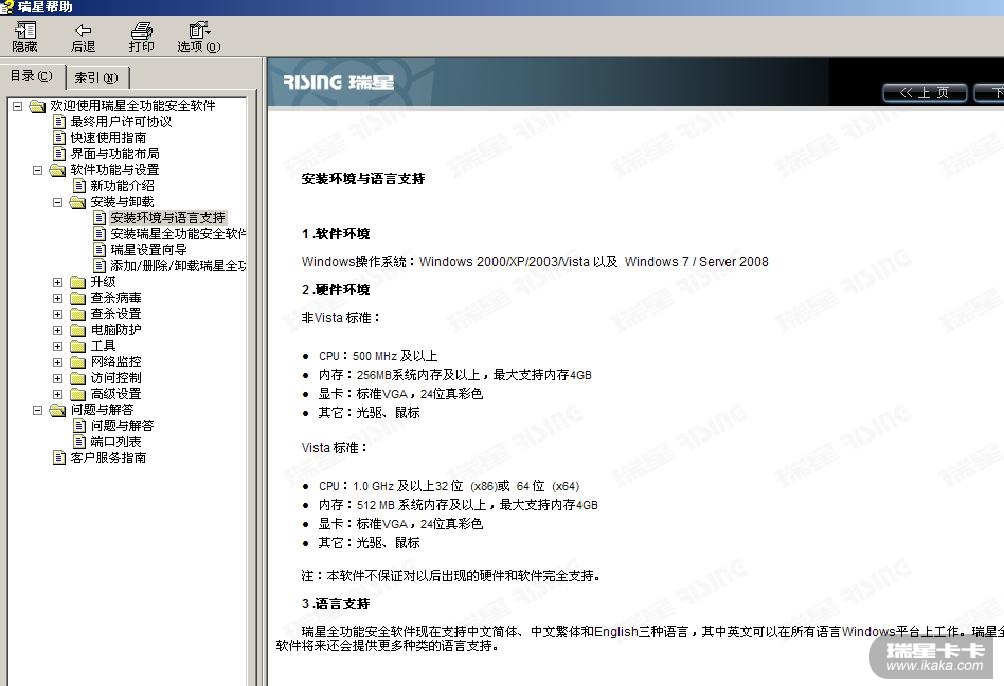The image size is (1004, 686).
Task: Click the page icon beside 客户服务指南
Action: [60, 458]
